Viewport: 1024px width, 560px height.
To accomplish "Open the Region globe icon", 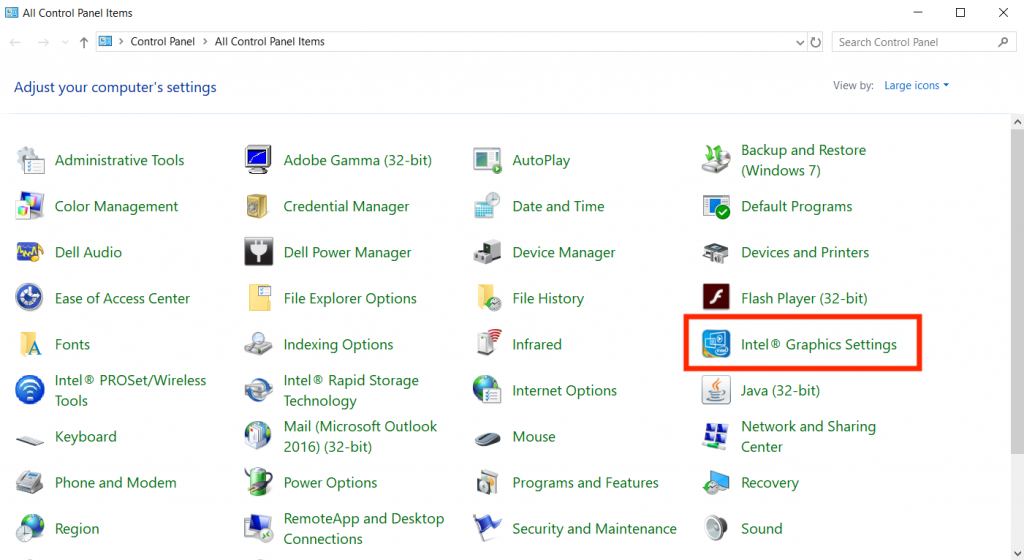I will pos(30,529).
